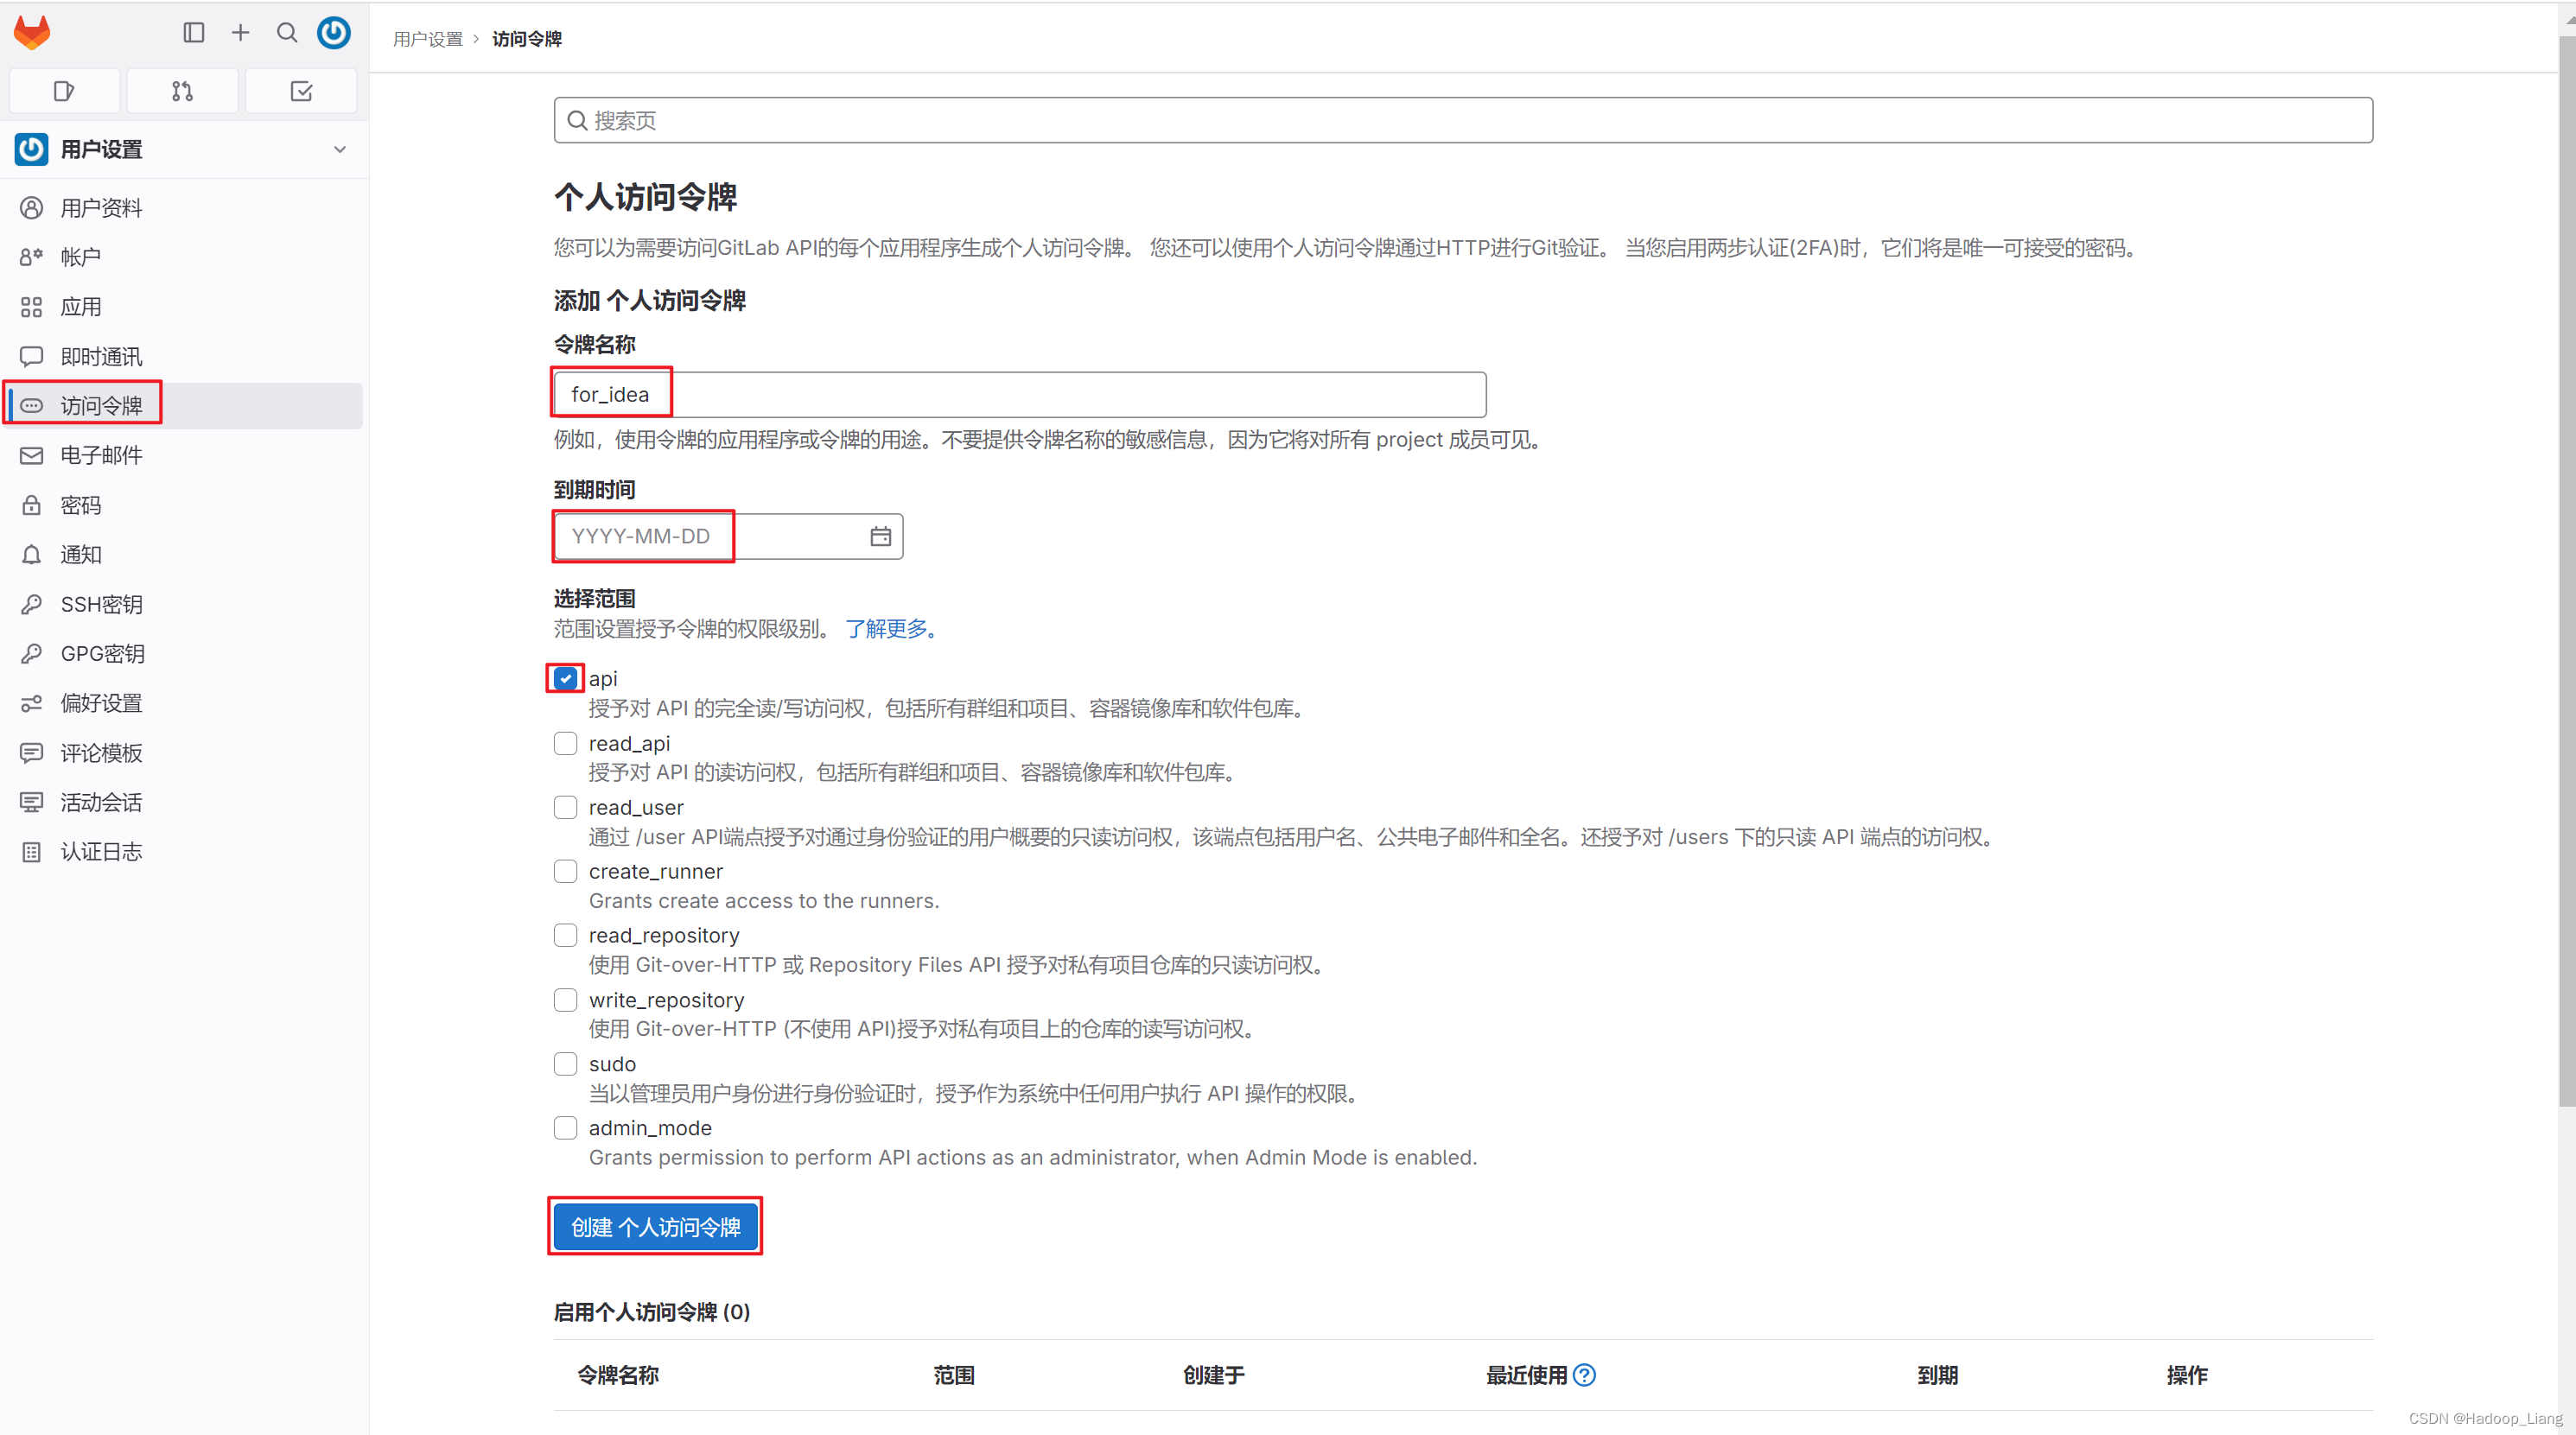Click the 搜索页 search input field
This screenshot has width=2576, height=1435.
pyautogui.click(x=1462, y=120)
